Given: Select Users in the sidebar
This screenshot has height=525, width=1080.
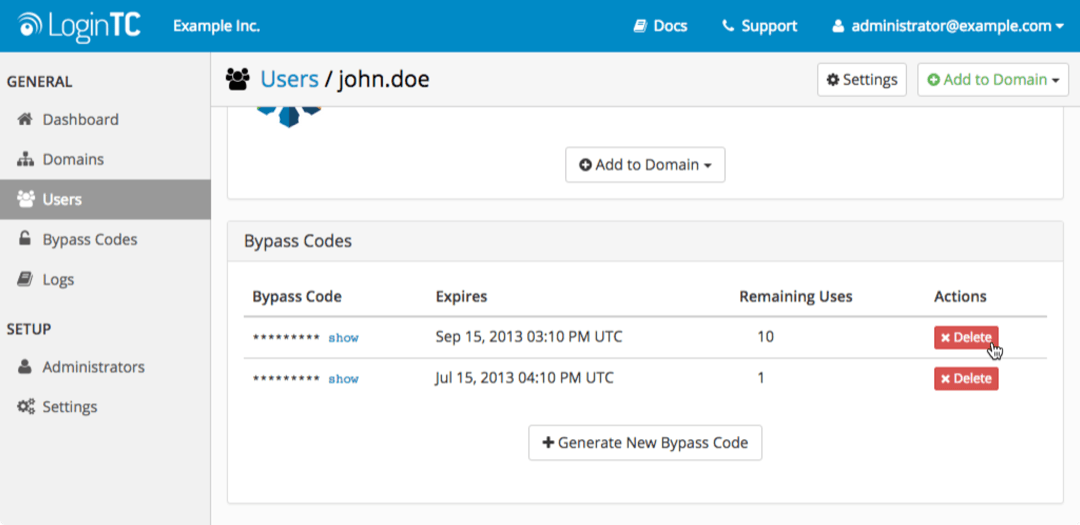Looking at the screenshot, I should pos(105,199).
